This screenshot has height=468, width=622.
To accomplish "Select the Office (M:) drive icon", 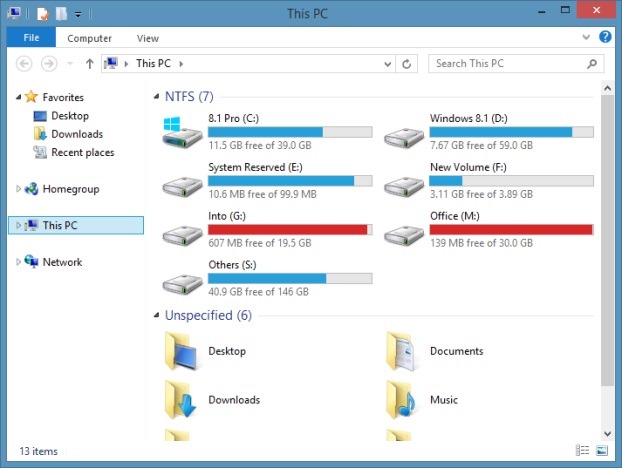I will [x=404, y=235].
